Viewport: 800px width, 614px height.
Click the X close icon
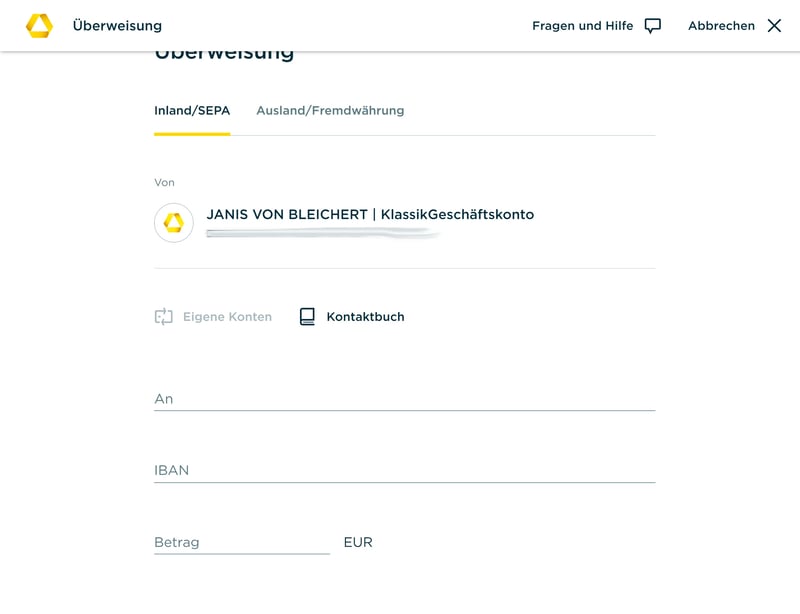(774, 26)
